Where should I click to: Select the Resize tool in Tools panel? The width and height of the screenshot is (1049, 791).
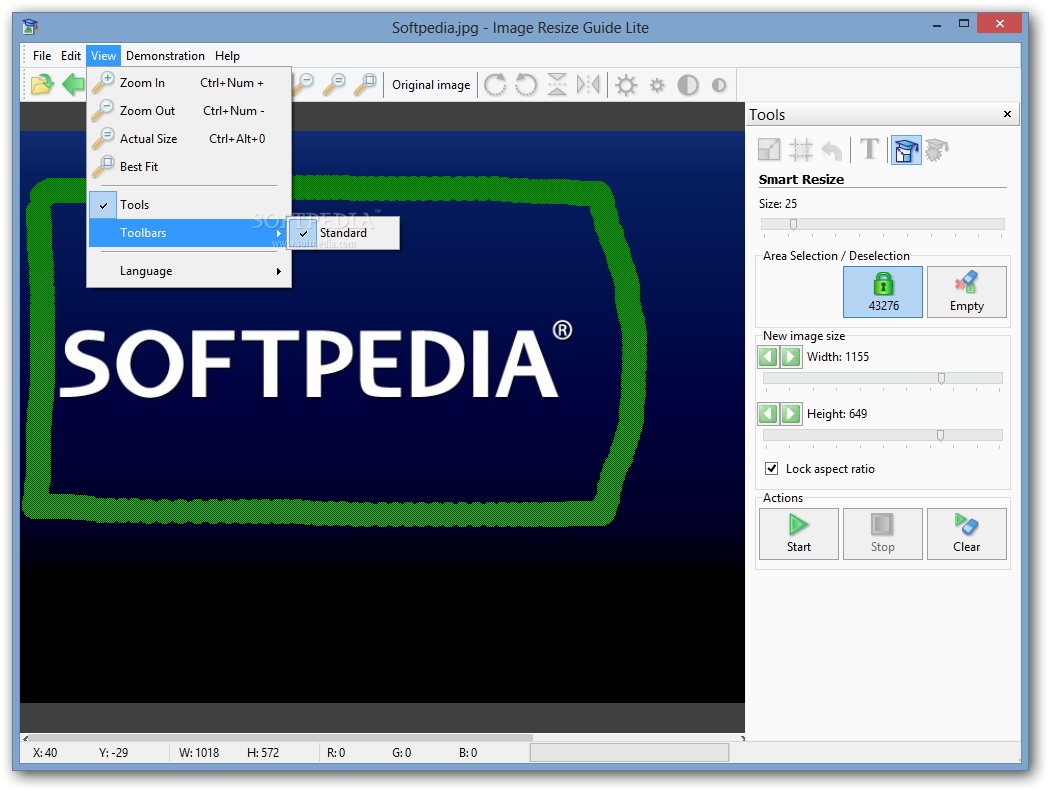tap(769, 150)
